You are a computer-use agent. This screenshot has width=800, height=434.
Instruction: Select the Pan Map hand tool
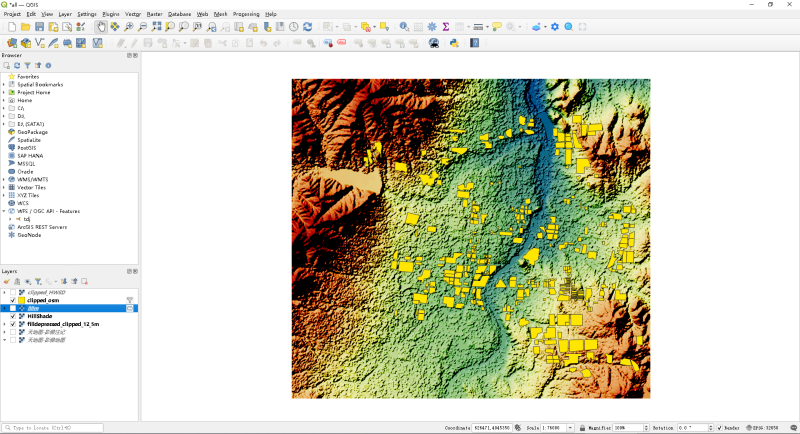(101, 27)
